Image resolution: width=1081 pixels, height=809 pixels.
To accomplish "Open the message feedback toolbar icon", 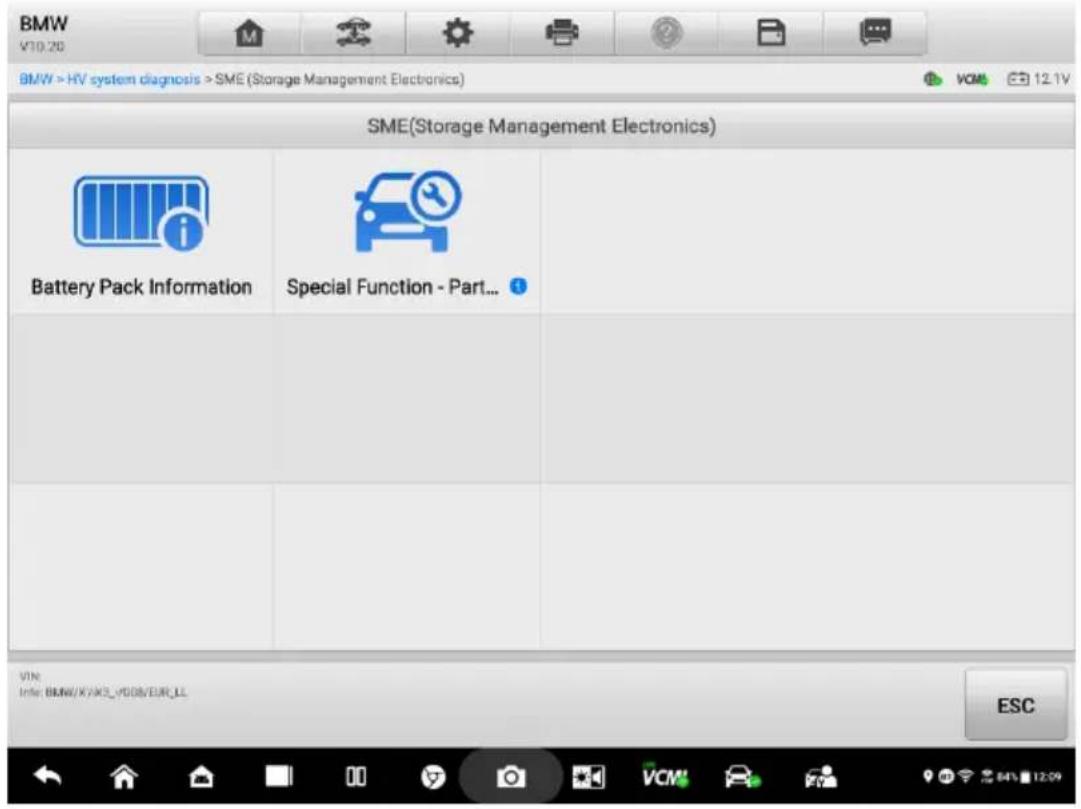I will pos(875,32).
